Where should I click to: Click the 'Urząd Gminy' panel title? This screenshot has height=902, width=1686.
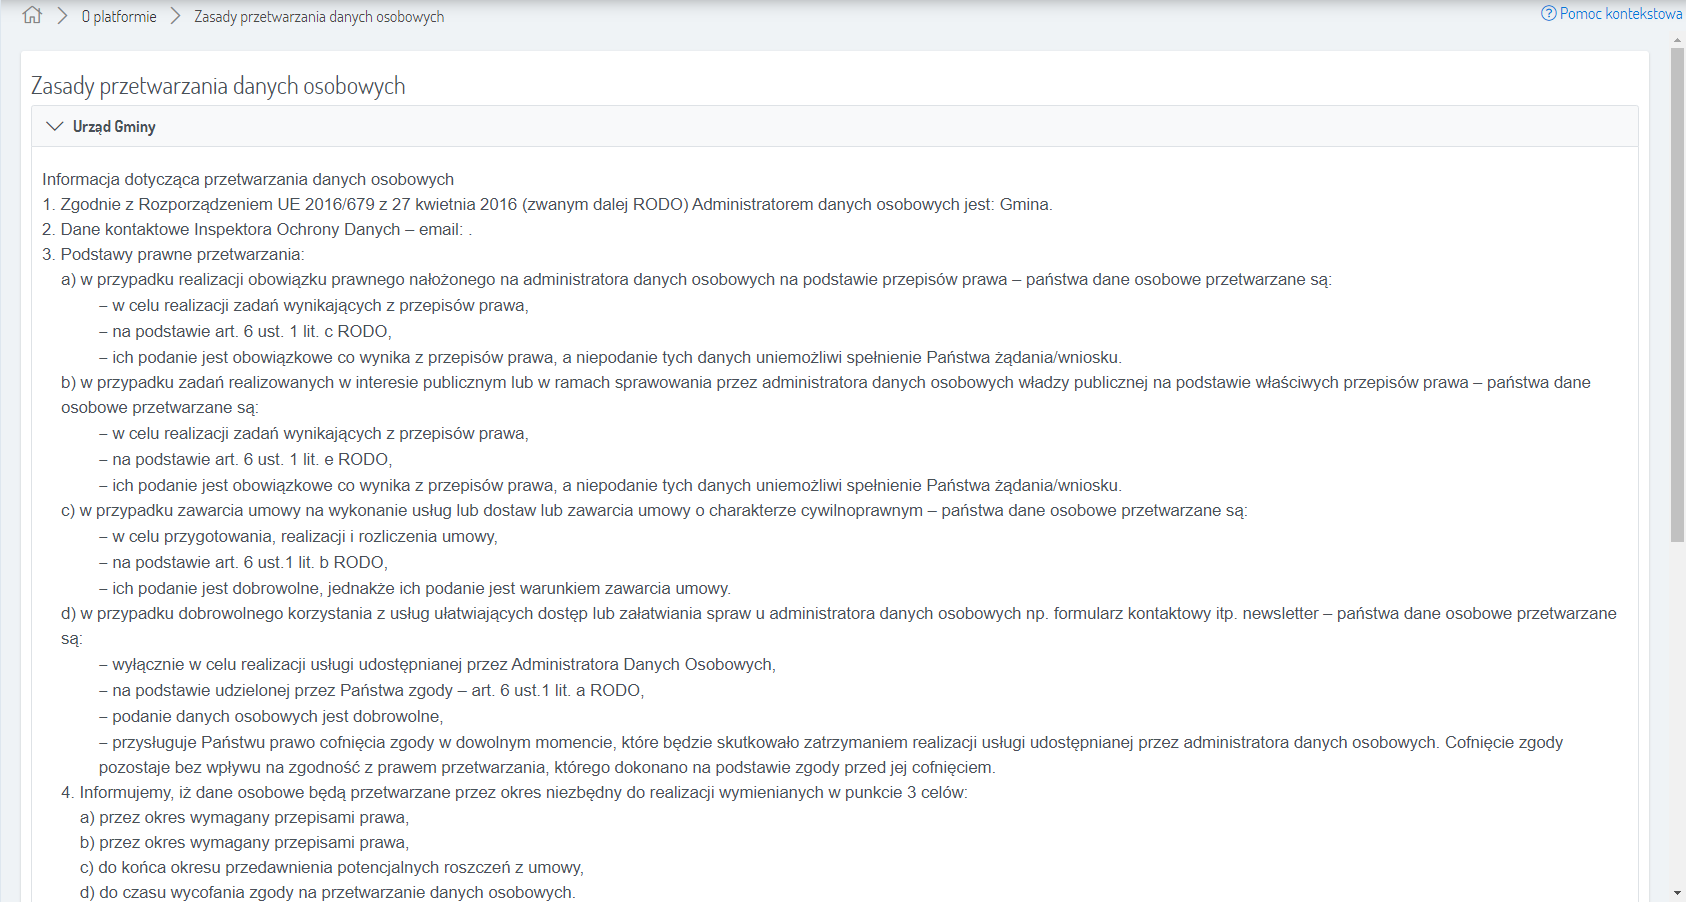coord(114,127)
